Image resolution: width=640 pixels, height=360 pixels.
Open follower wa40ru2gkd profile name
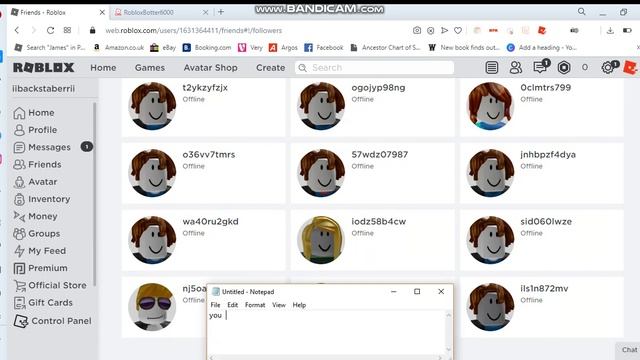point(210,222)
